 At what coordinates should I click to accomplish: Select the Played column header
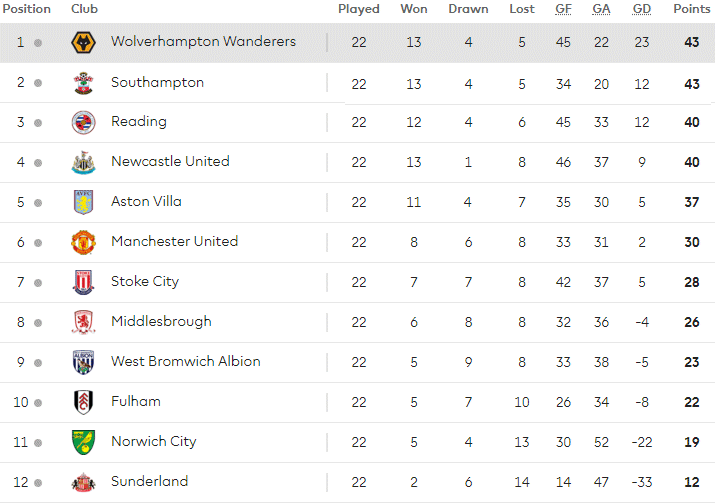click(x=359, y=9)
